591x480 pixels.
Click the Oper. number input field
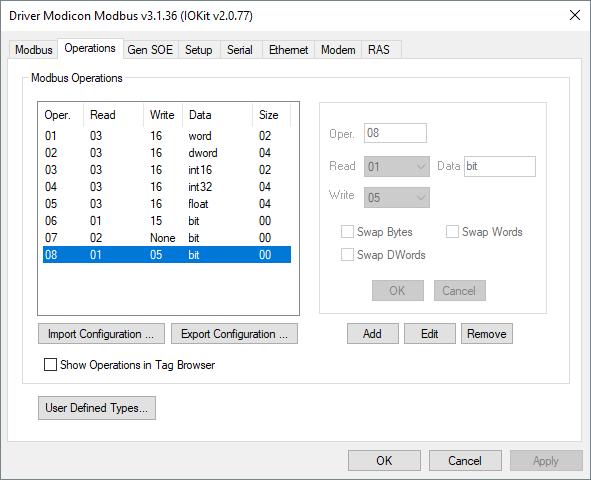point(395,133)
